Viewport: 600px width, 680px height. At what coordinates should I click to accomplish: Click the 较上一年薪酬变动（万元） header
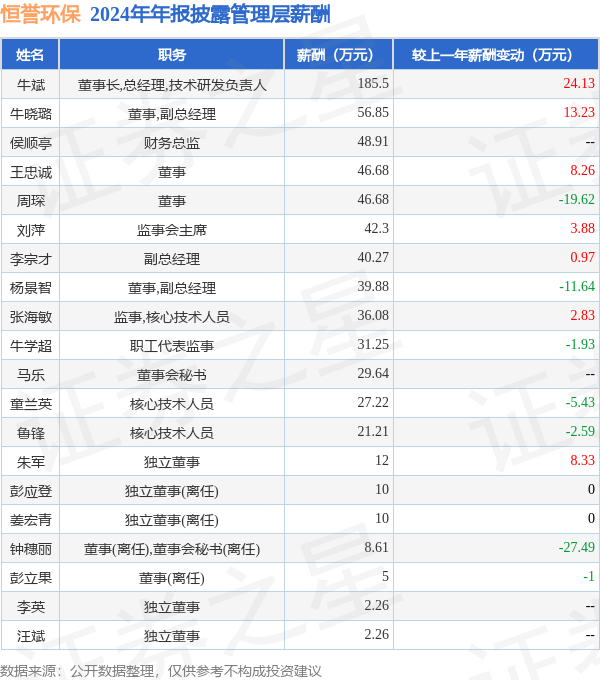pos(496,55)
